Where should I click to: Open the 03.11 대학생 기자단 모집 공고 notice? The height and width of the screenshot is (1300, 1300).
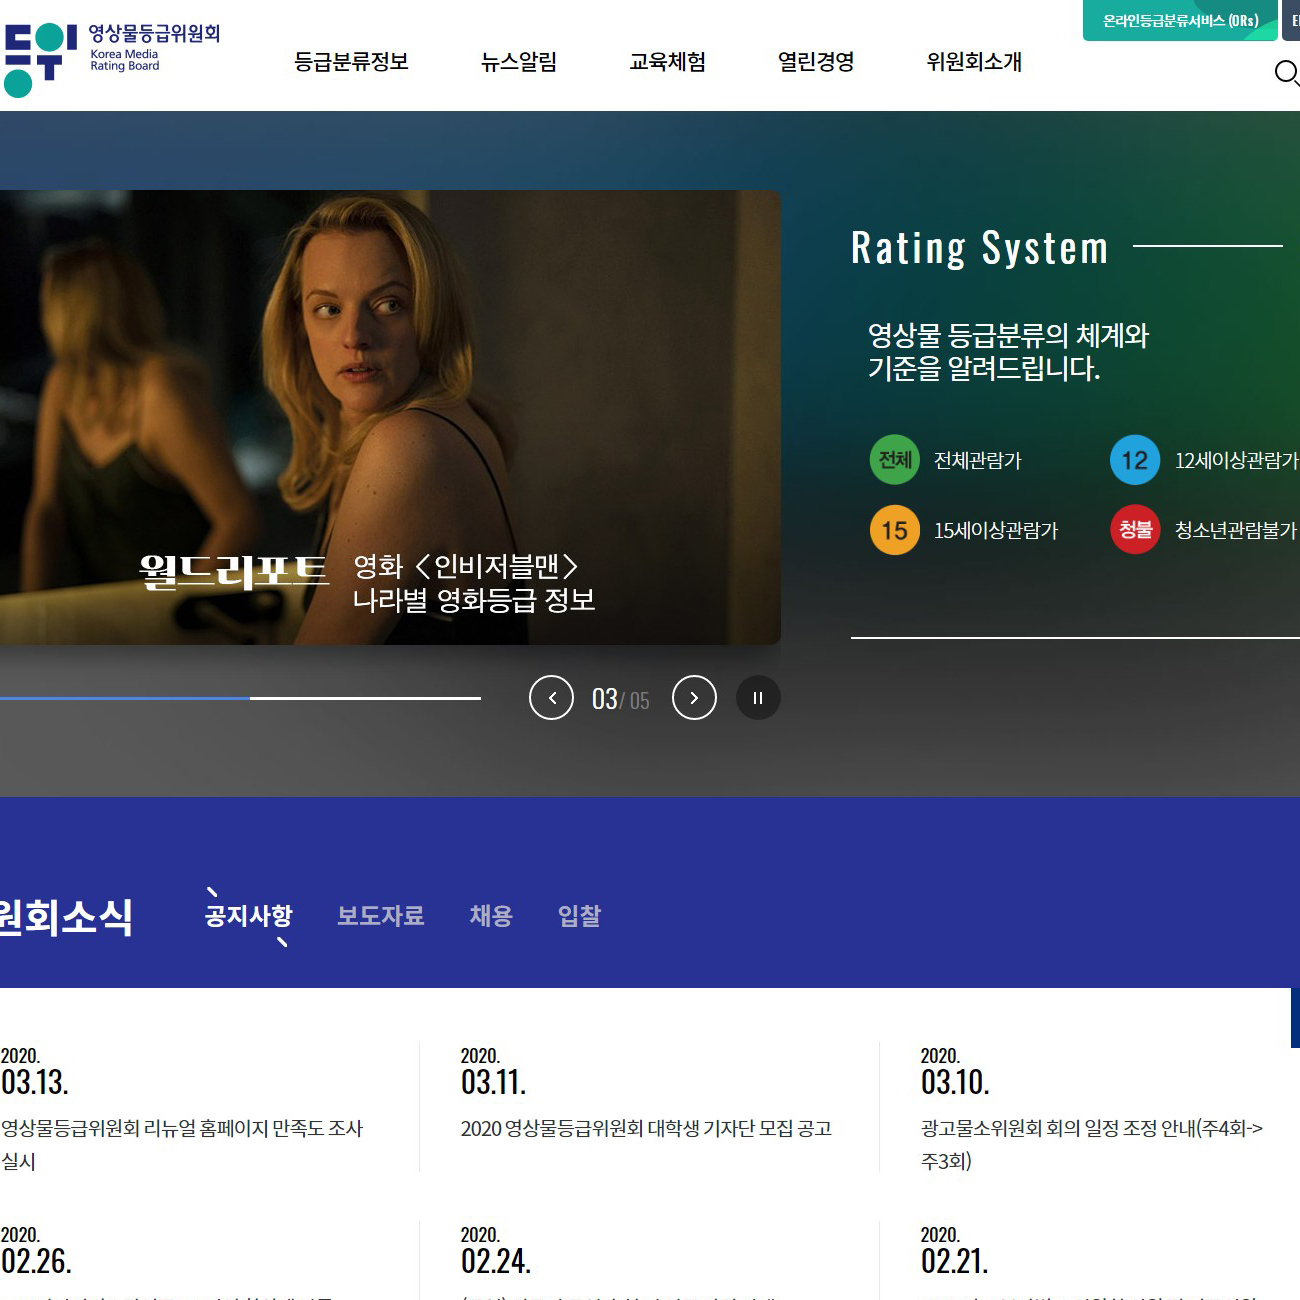click(646, 1128)
